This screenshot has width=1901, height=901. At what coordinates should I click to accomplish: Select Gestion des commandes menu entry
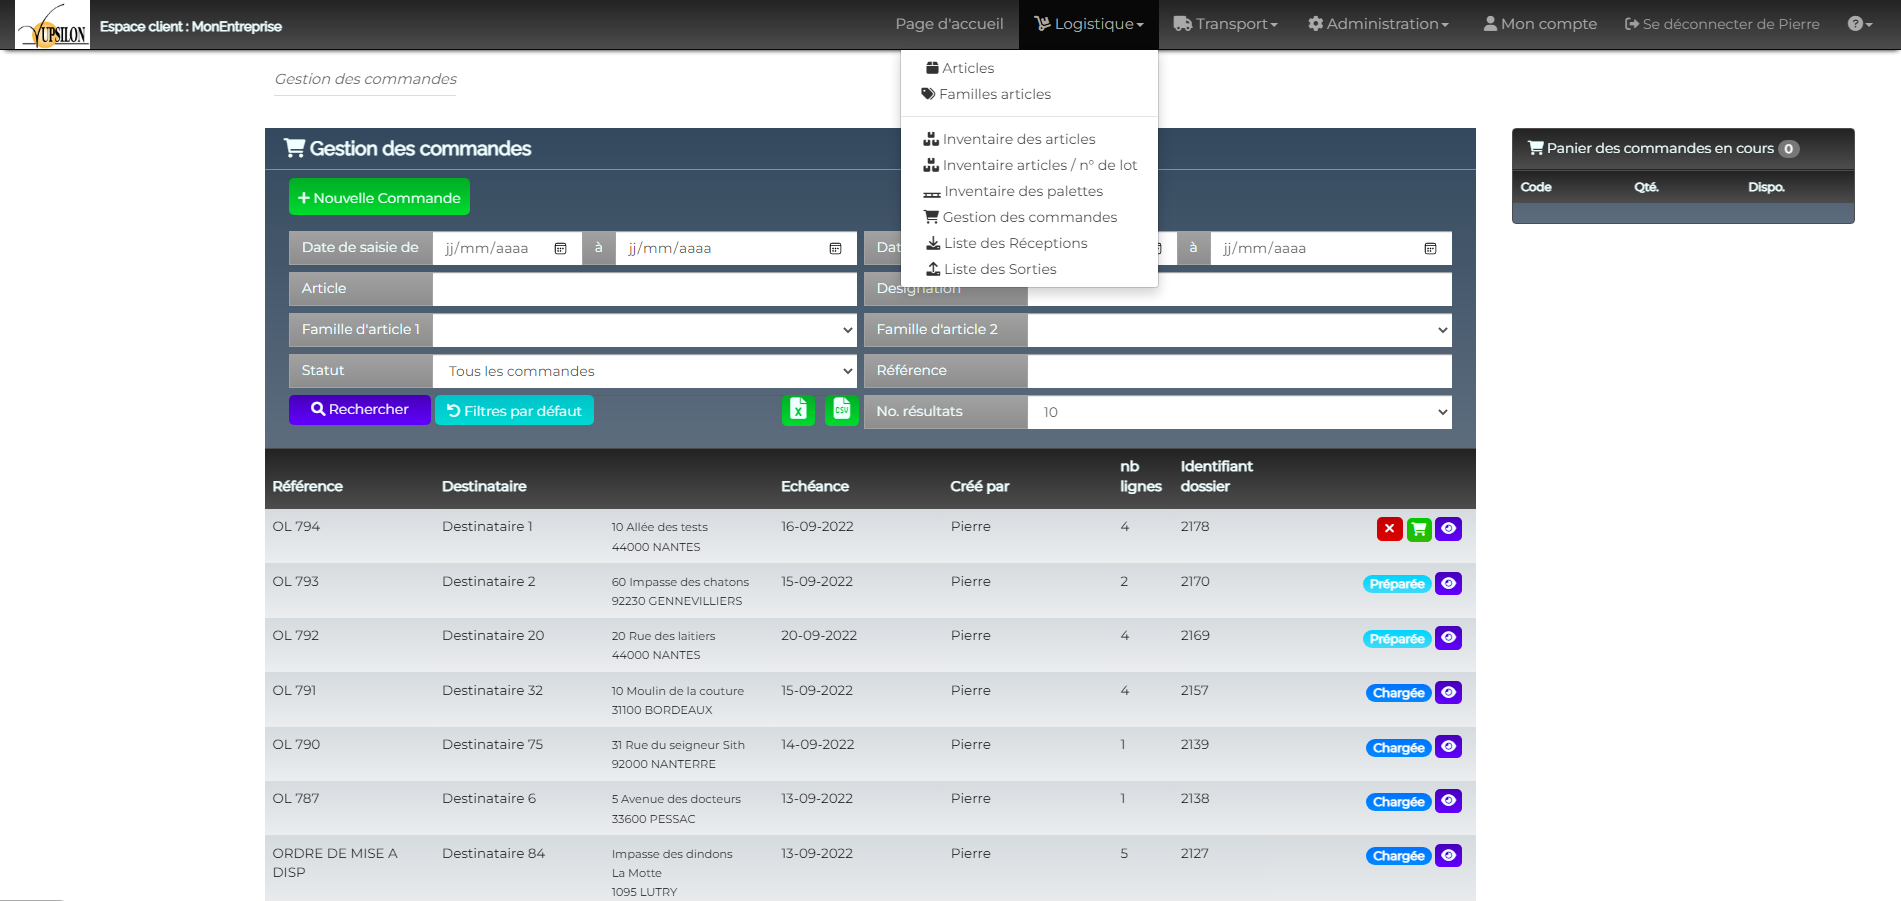(x=1020, y=217)
